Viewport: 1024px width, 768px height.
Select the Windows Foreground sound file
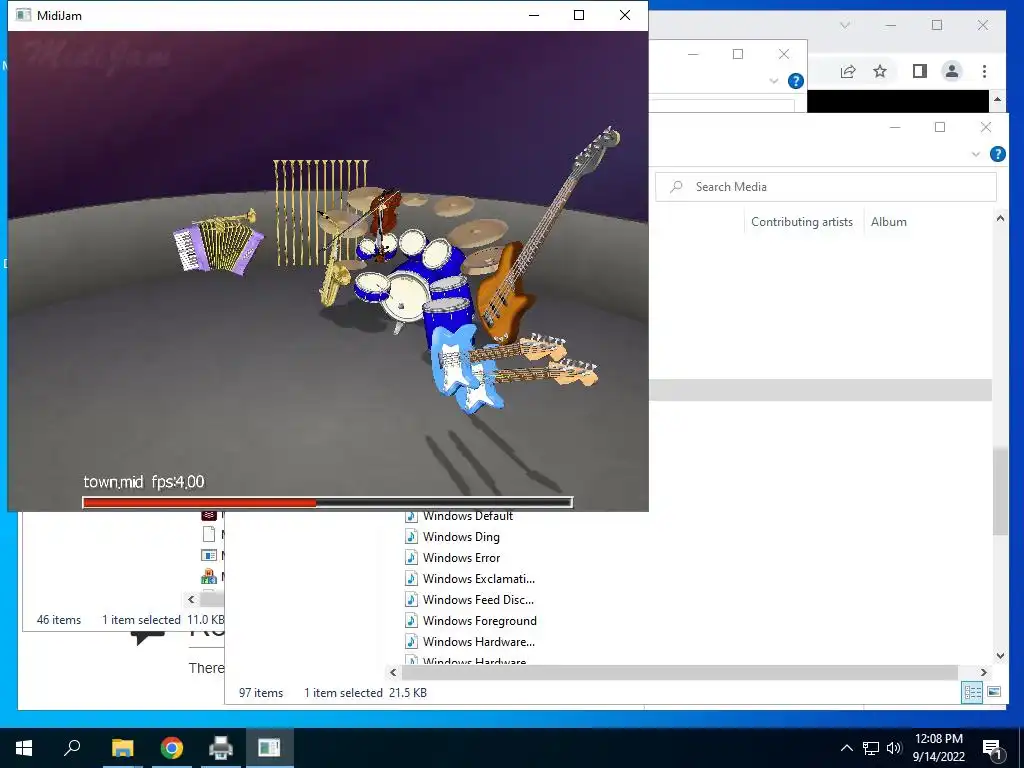[479, 620]
